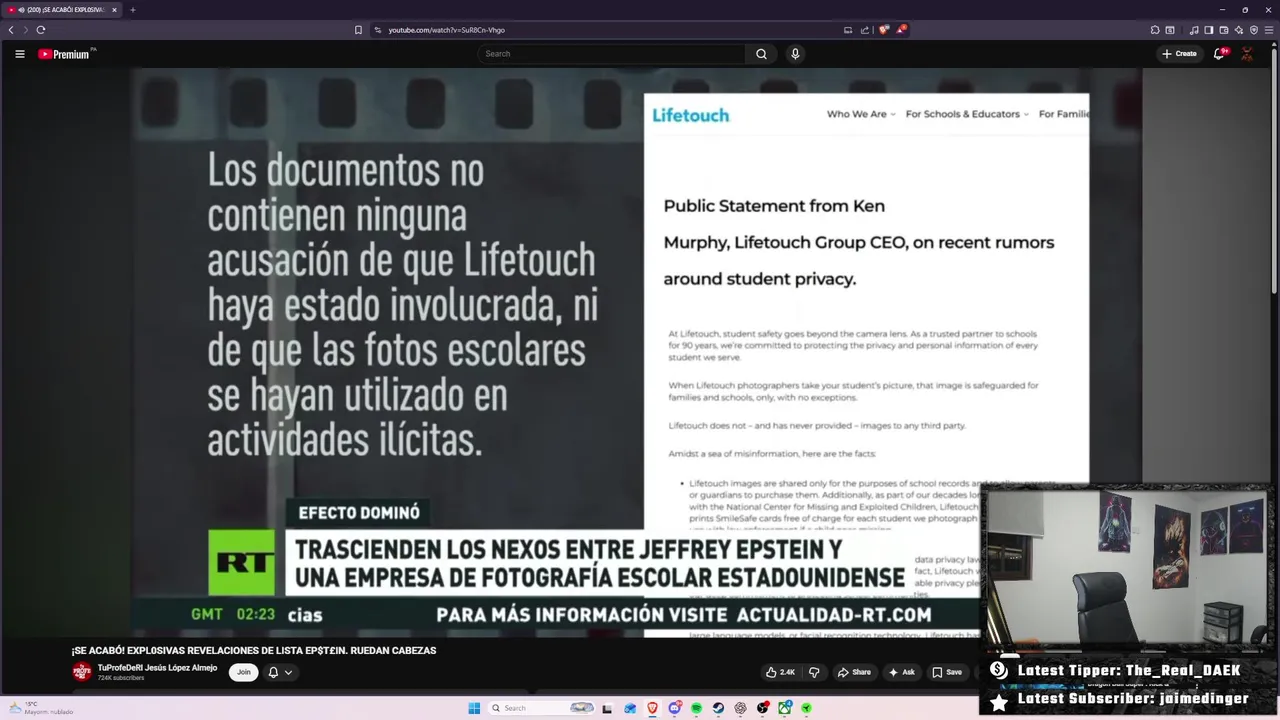This screenshot has width=1280, height=720.
Task: Click the Lifetouch logo in the video
Action: tap(690, 115)
